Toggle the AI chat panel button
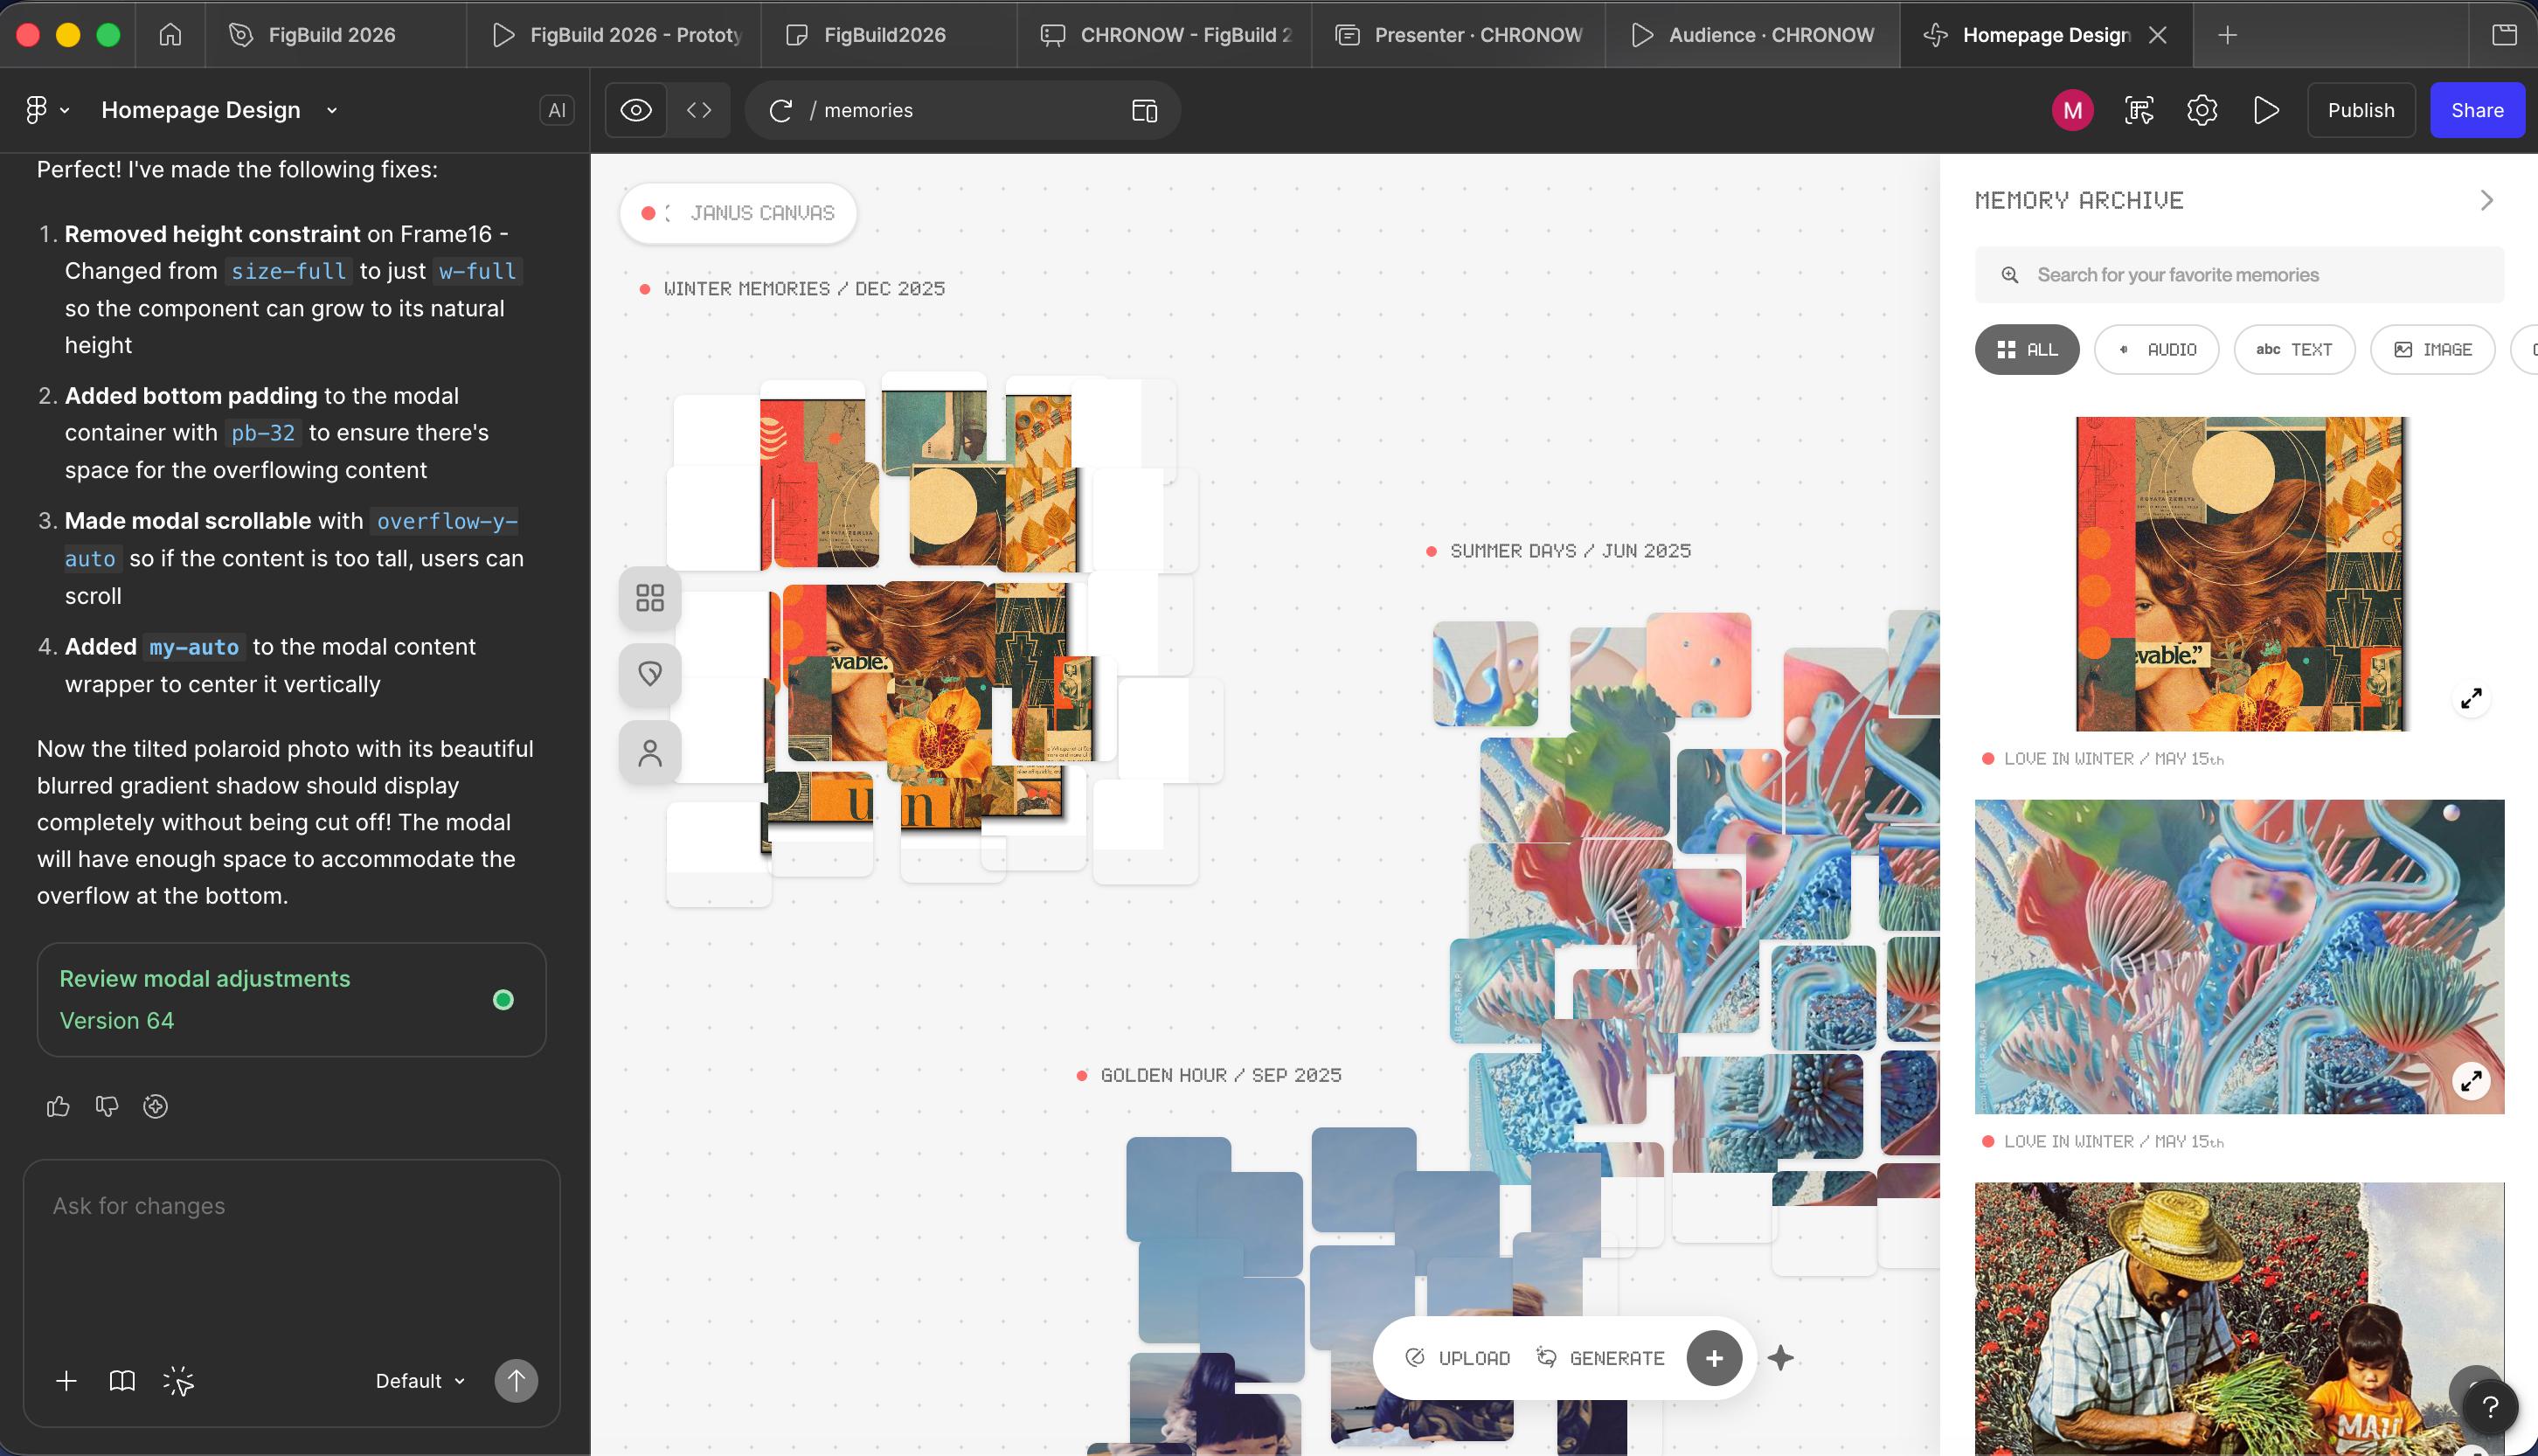Image resolution: width=2538 pixels, height=1456 pixels. point(557,110)
